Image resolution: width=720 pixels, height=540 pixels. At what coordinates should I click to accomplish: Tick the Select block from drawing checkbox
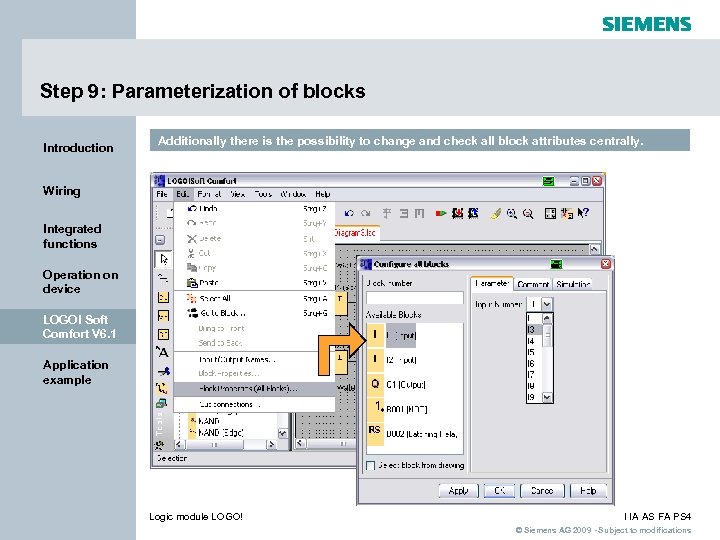[371, 466]
